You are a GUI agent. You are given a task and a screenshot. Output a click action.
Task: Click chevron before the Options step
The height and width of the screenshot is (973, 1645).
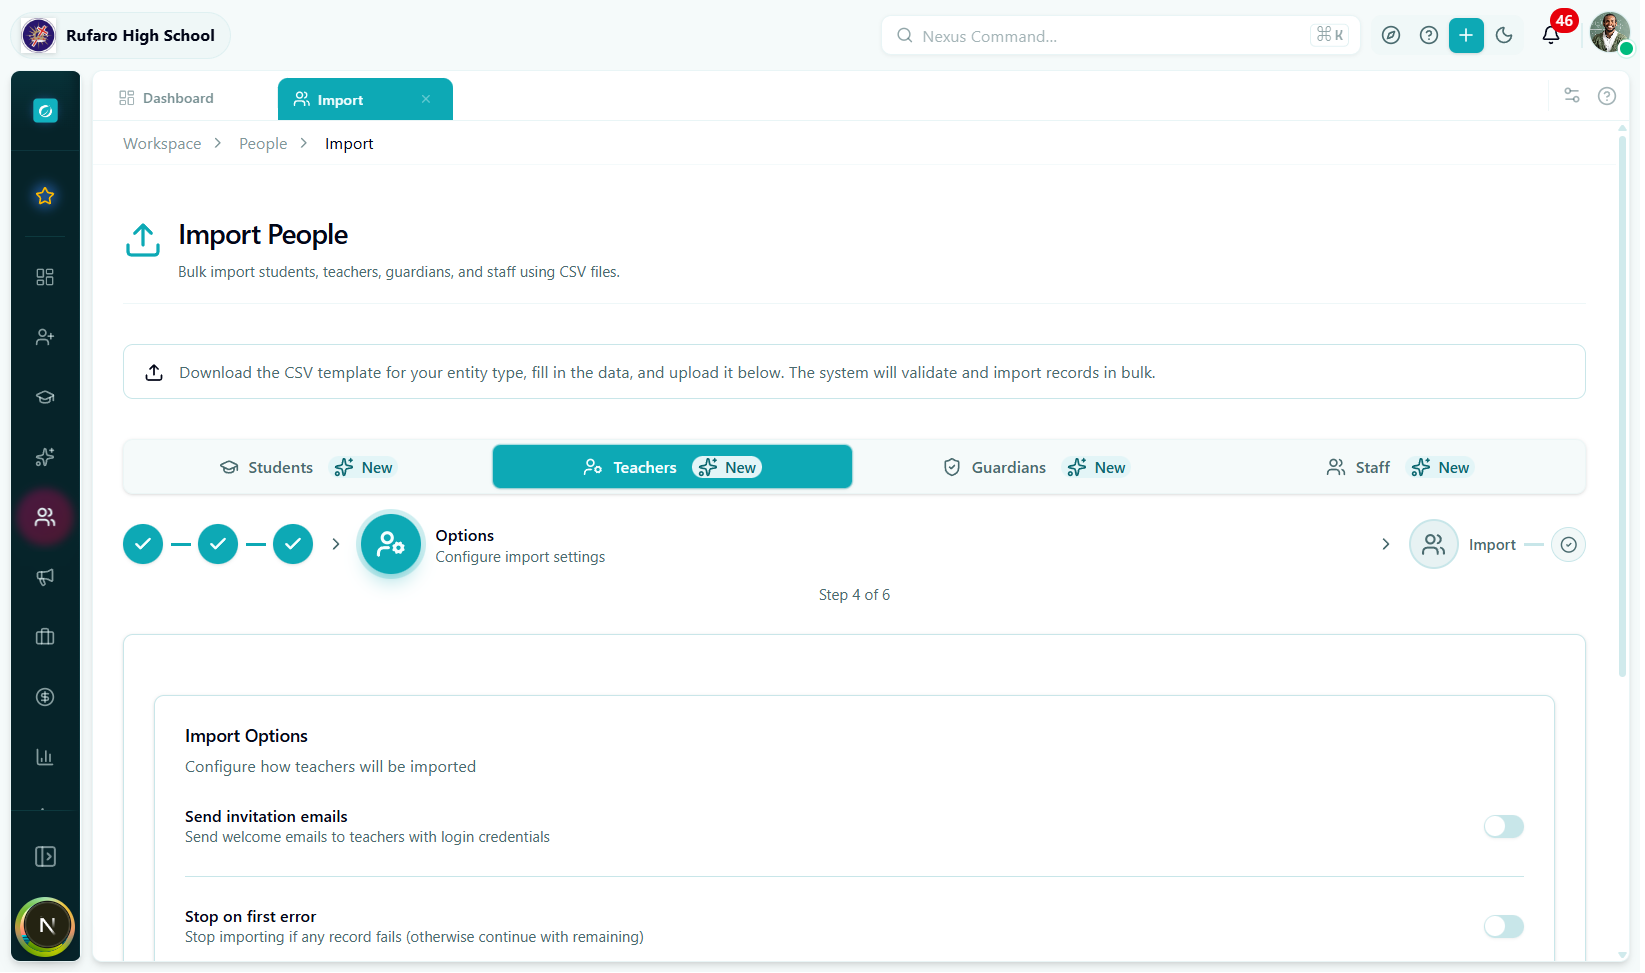[x=336, y=544]
